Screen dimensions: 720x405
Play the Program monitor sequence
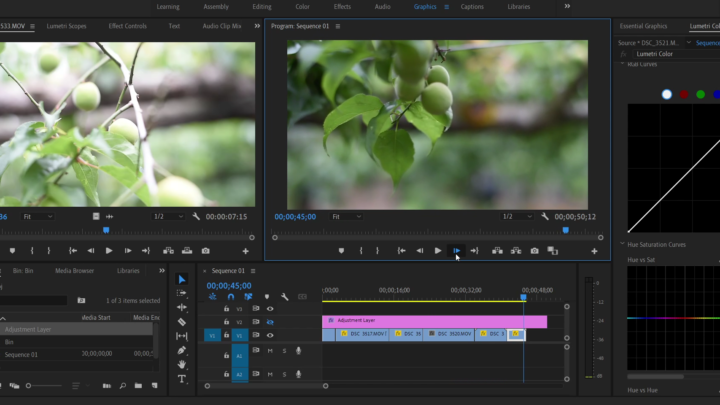[x=438, y=251]
